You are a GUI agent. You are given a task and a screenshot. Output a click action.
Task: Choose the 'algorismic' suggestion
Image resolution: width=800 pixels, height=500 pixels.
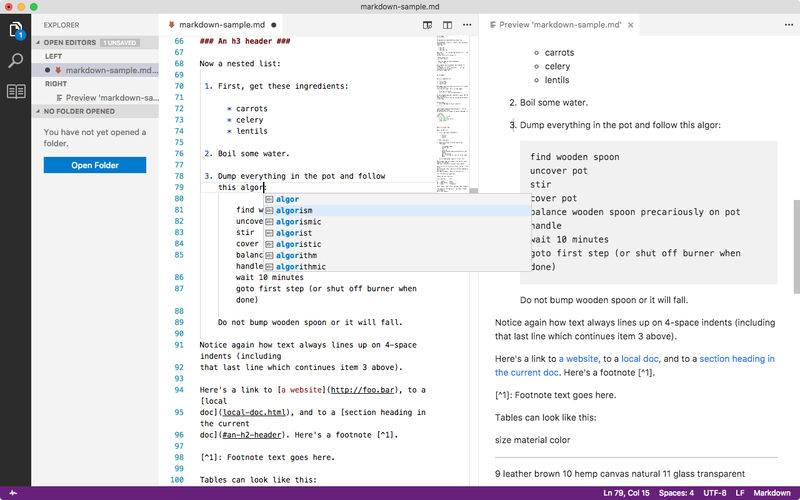point(397,221)
